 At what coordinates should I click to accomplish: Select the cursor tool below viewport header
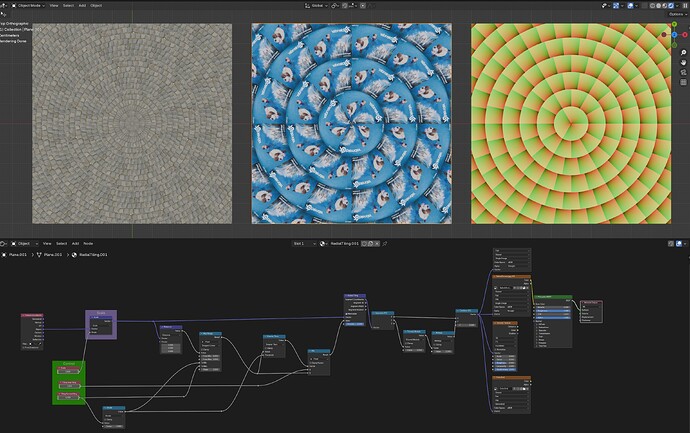4,15
